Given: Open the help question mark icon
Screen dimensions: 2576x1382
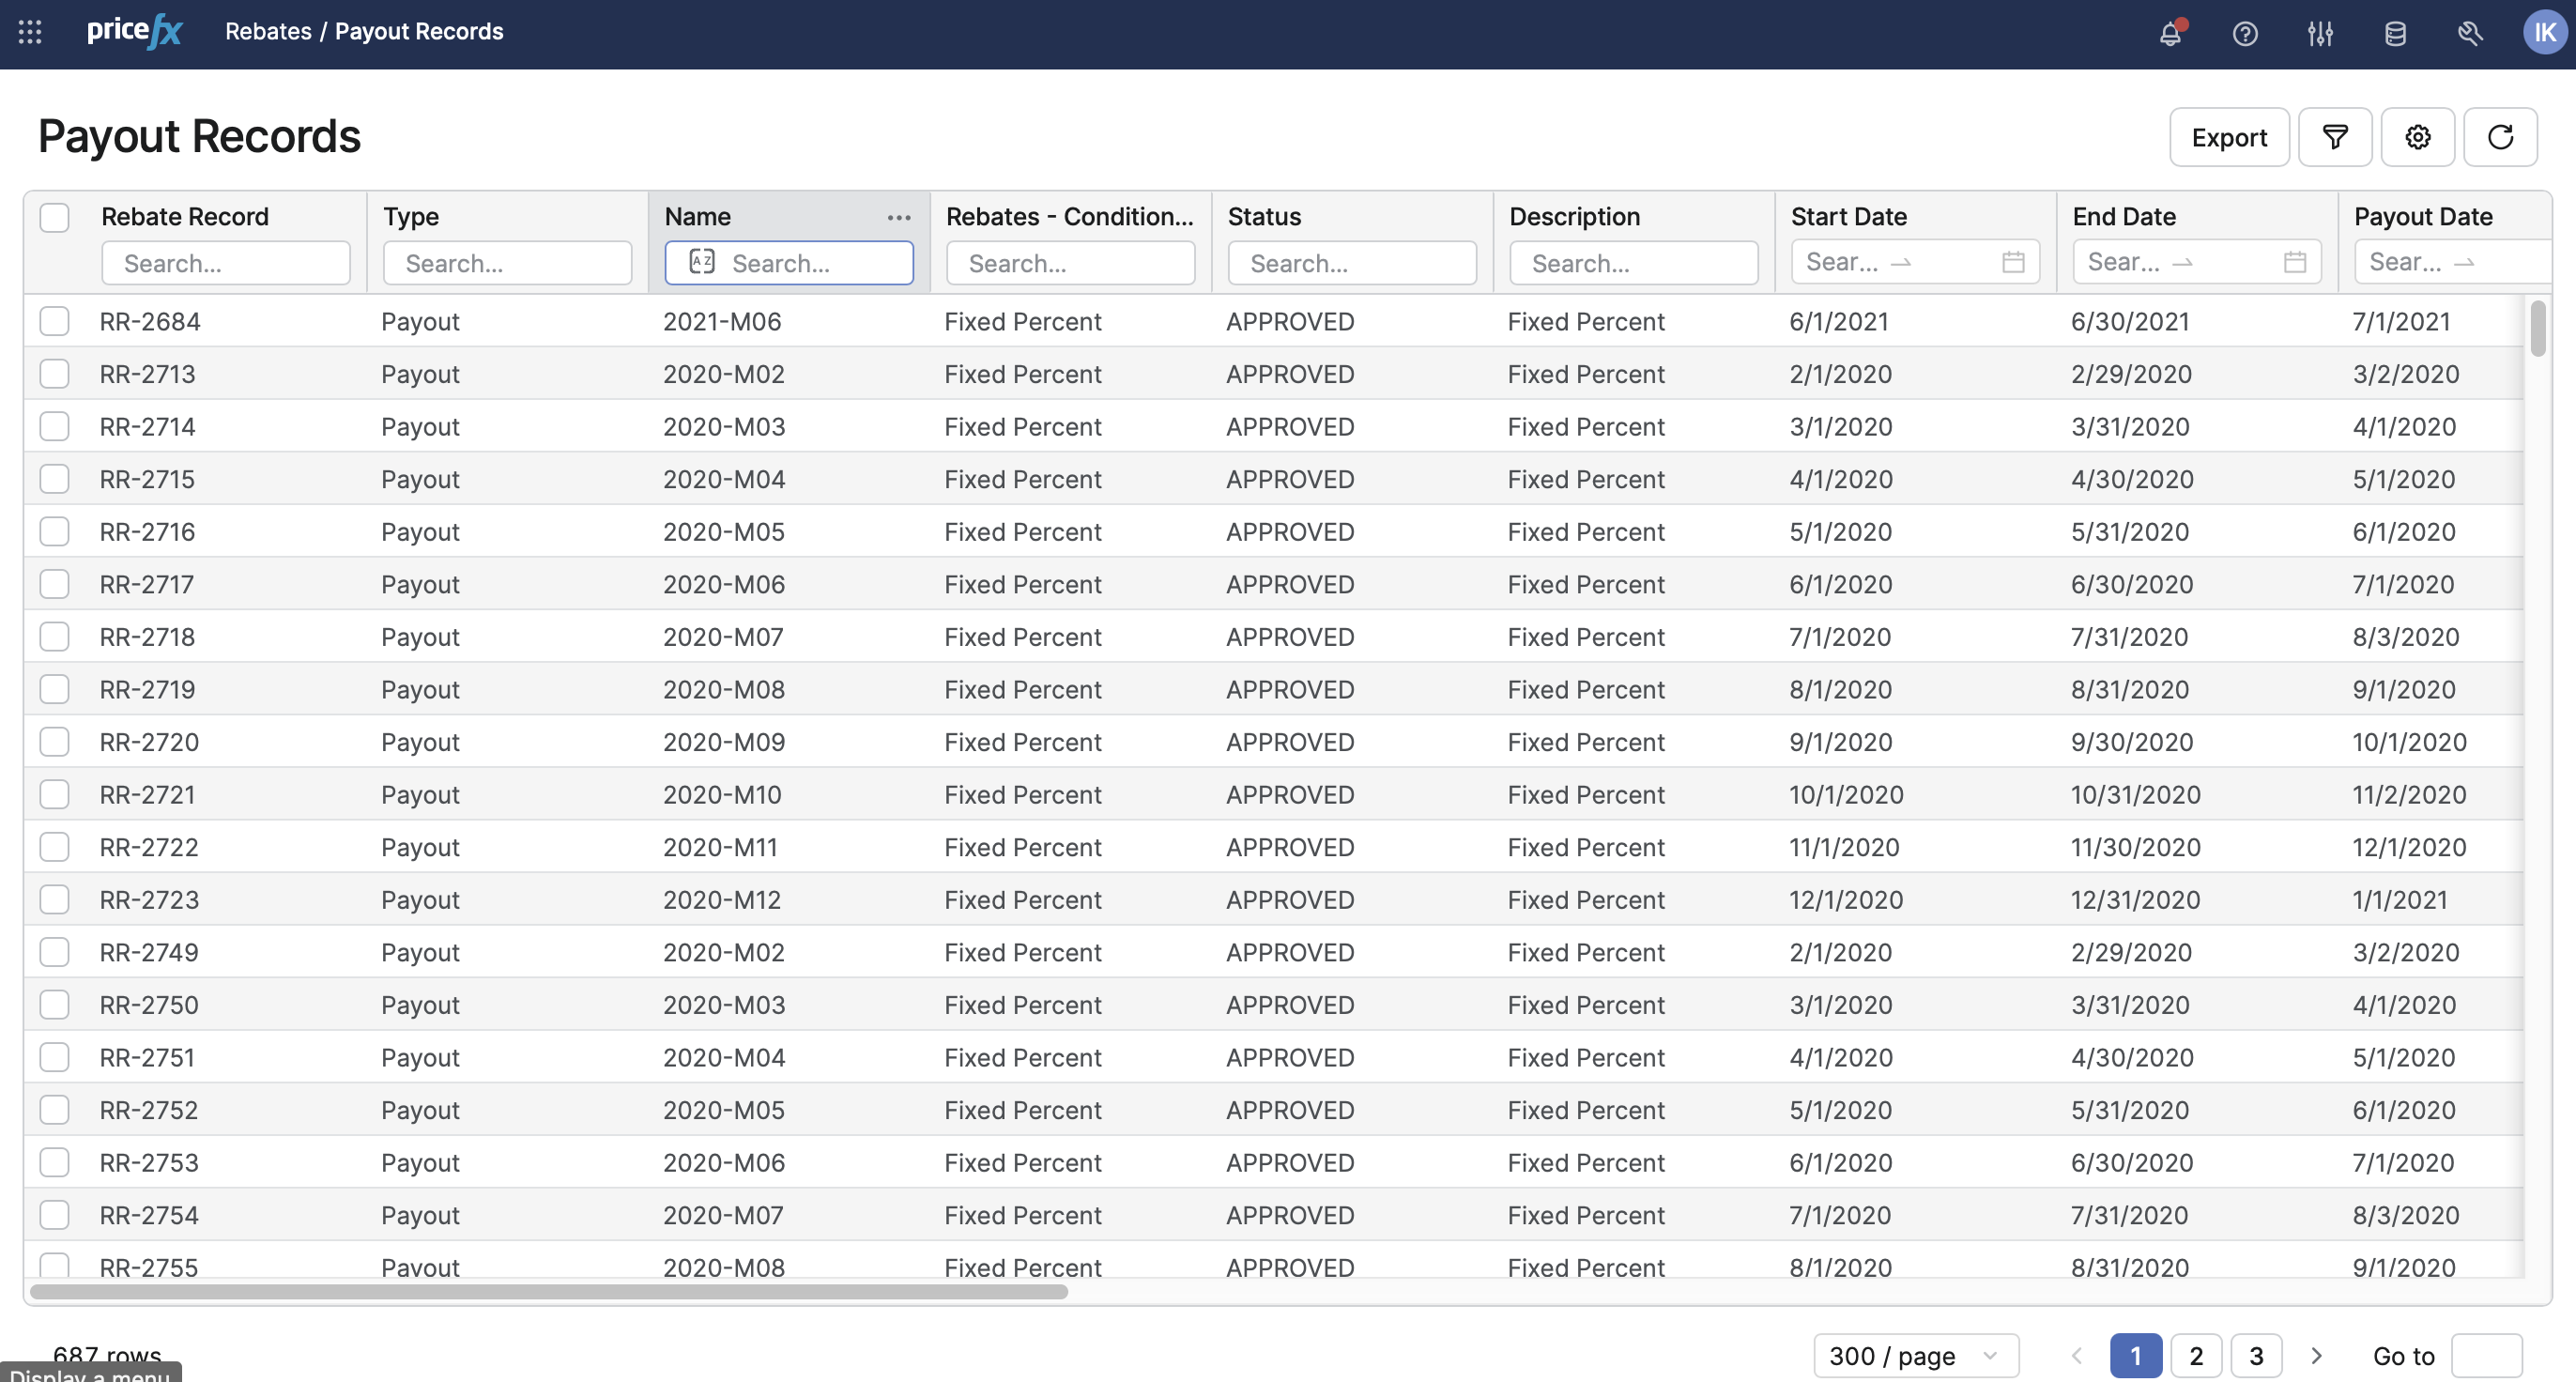Looking at the screenshot, I should [x=2244, y=33].
